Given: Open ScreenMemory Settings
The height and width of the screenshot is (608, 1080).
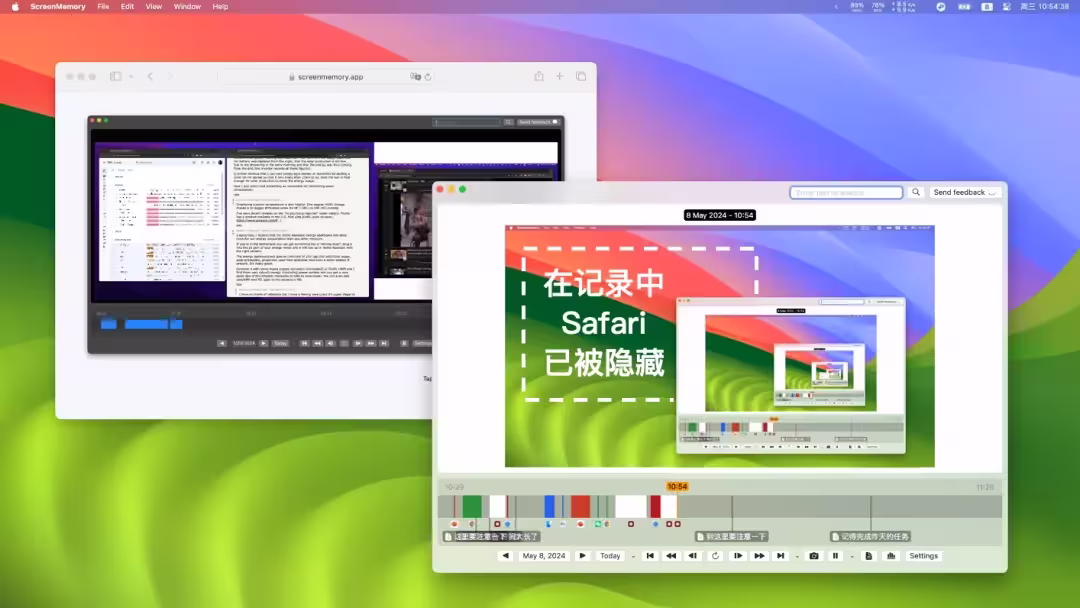Looking at the screenshot, I should pyautogui.click(x=923, y=556).
